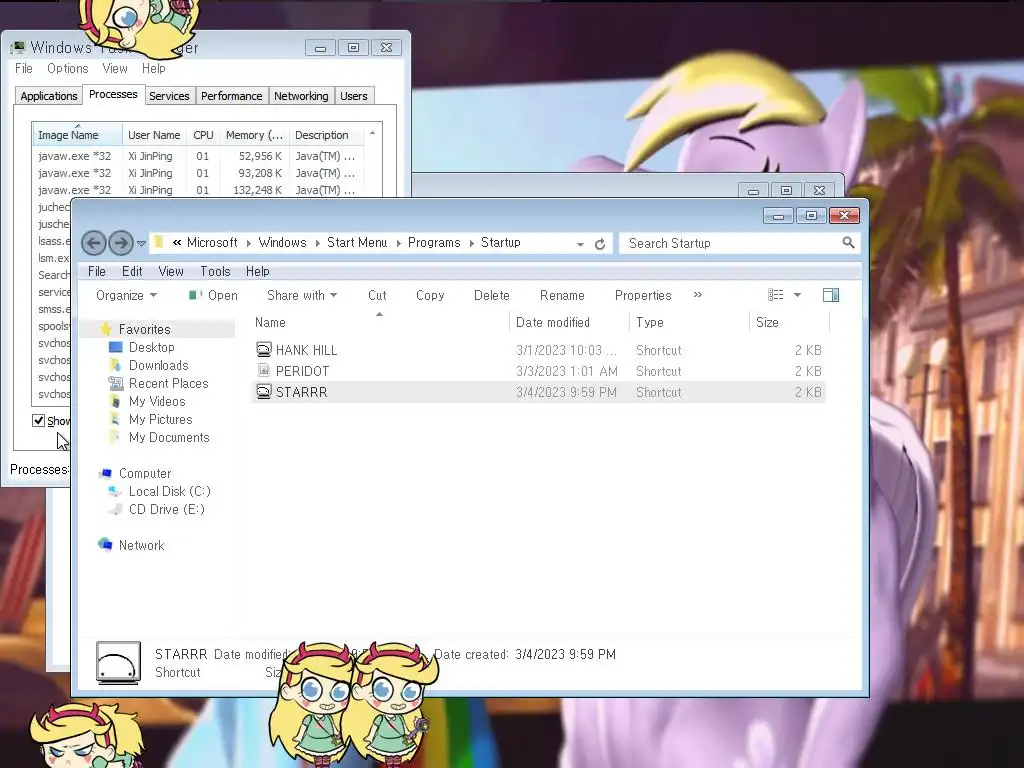Image resolution: width=1024 pixels, height=768 pixels.
Task: Sort by the Type column header
Action: click(x=690, y=322)
